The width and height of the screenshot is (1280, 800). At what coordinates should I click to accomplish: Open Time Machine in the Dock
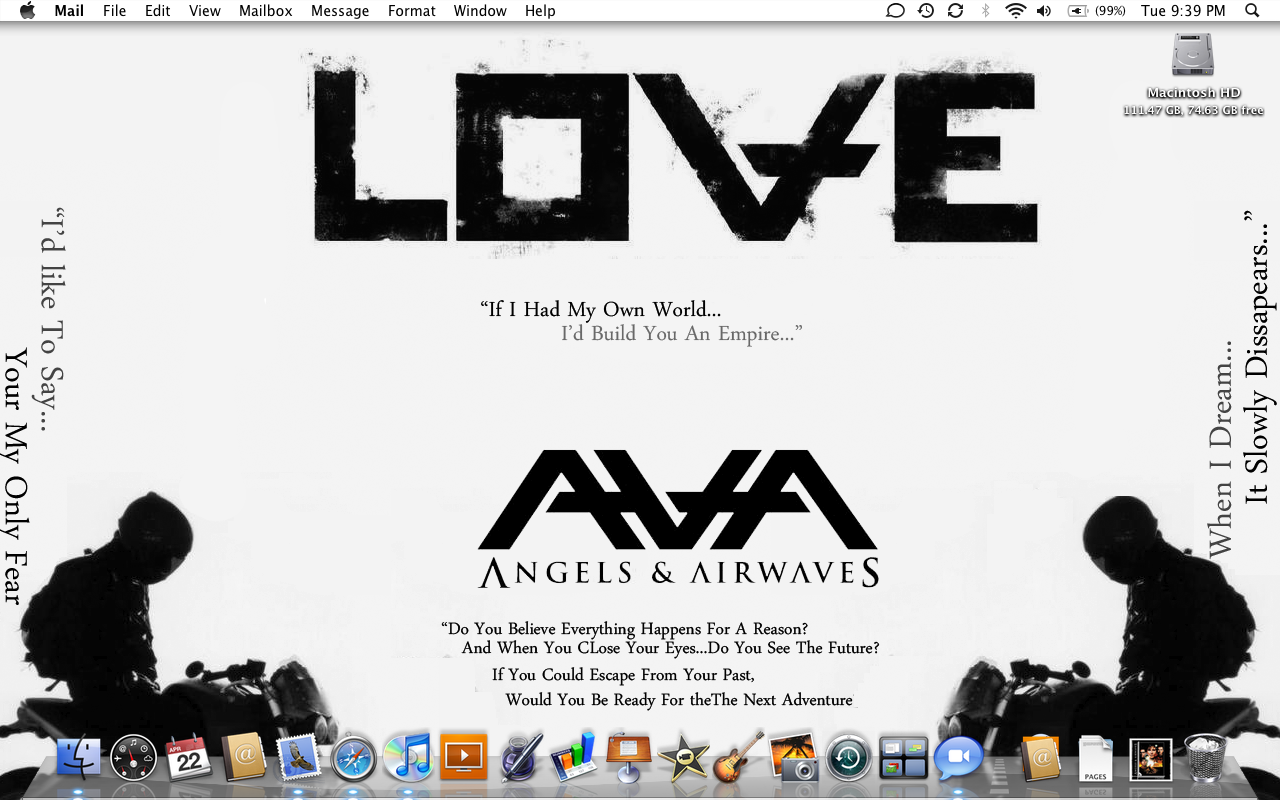coord(848,758)
